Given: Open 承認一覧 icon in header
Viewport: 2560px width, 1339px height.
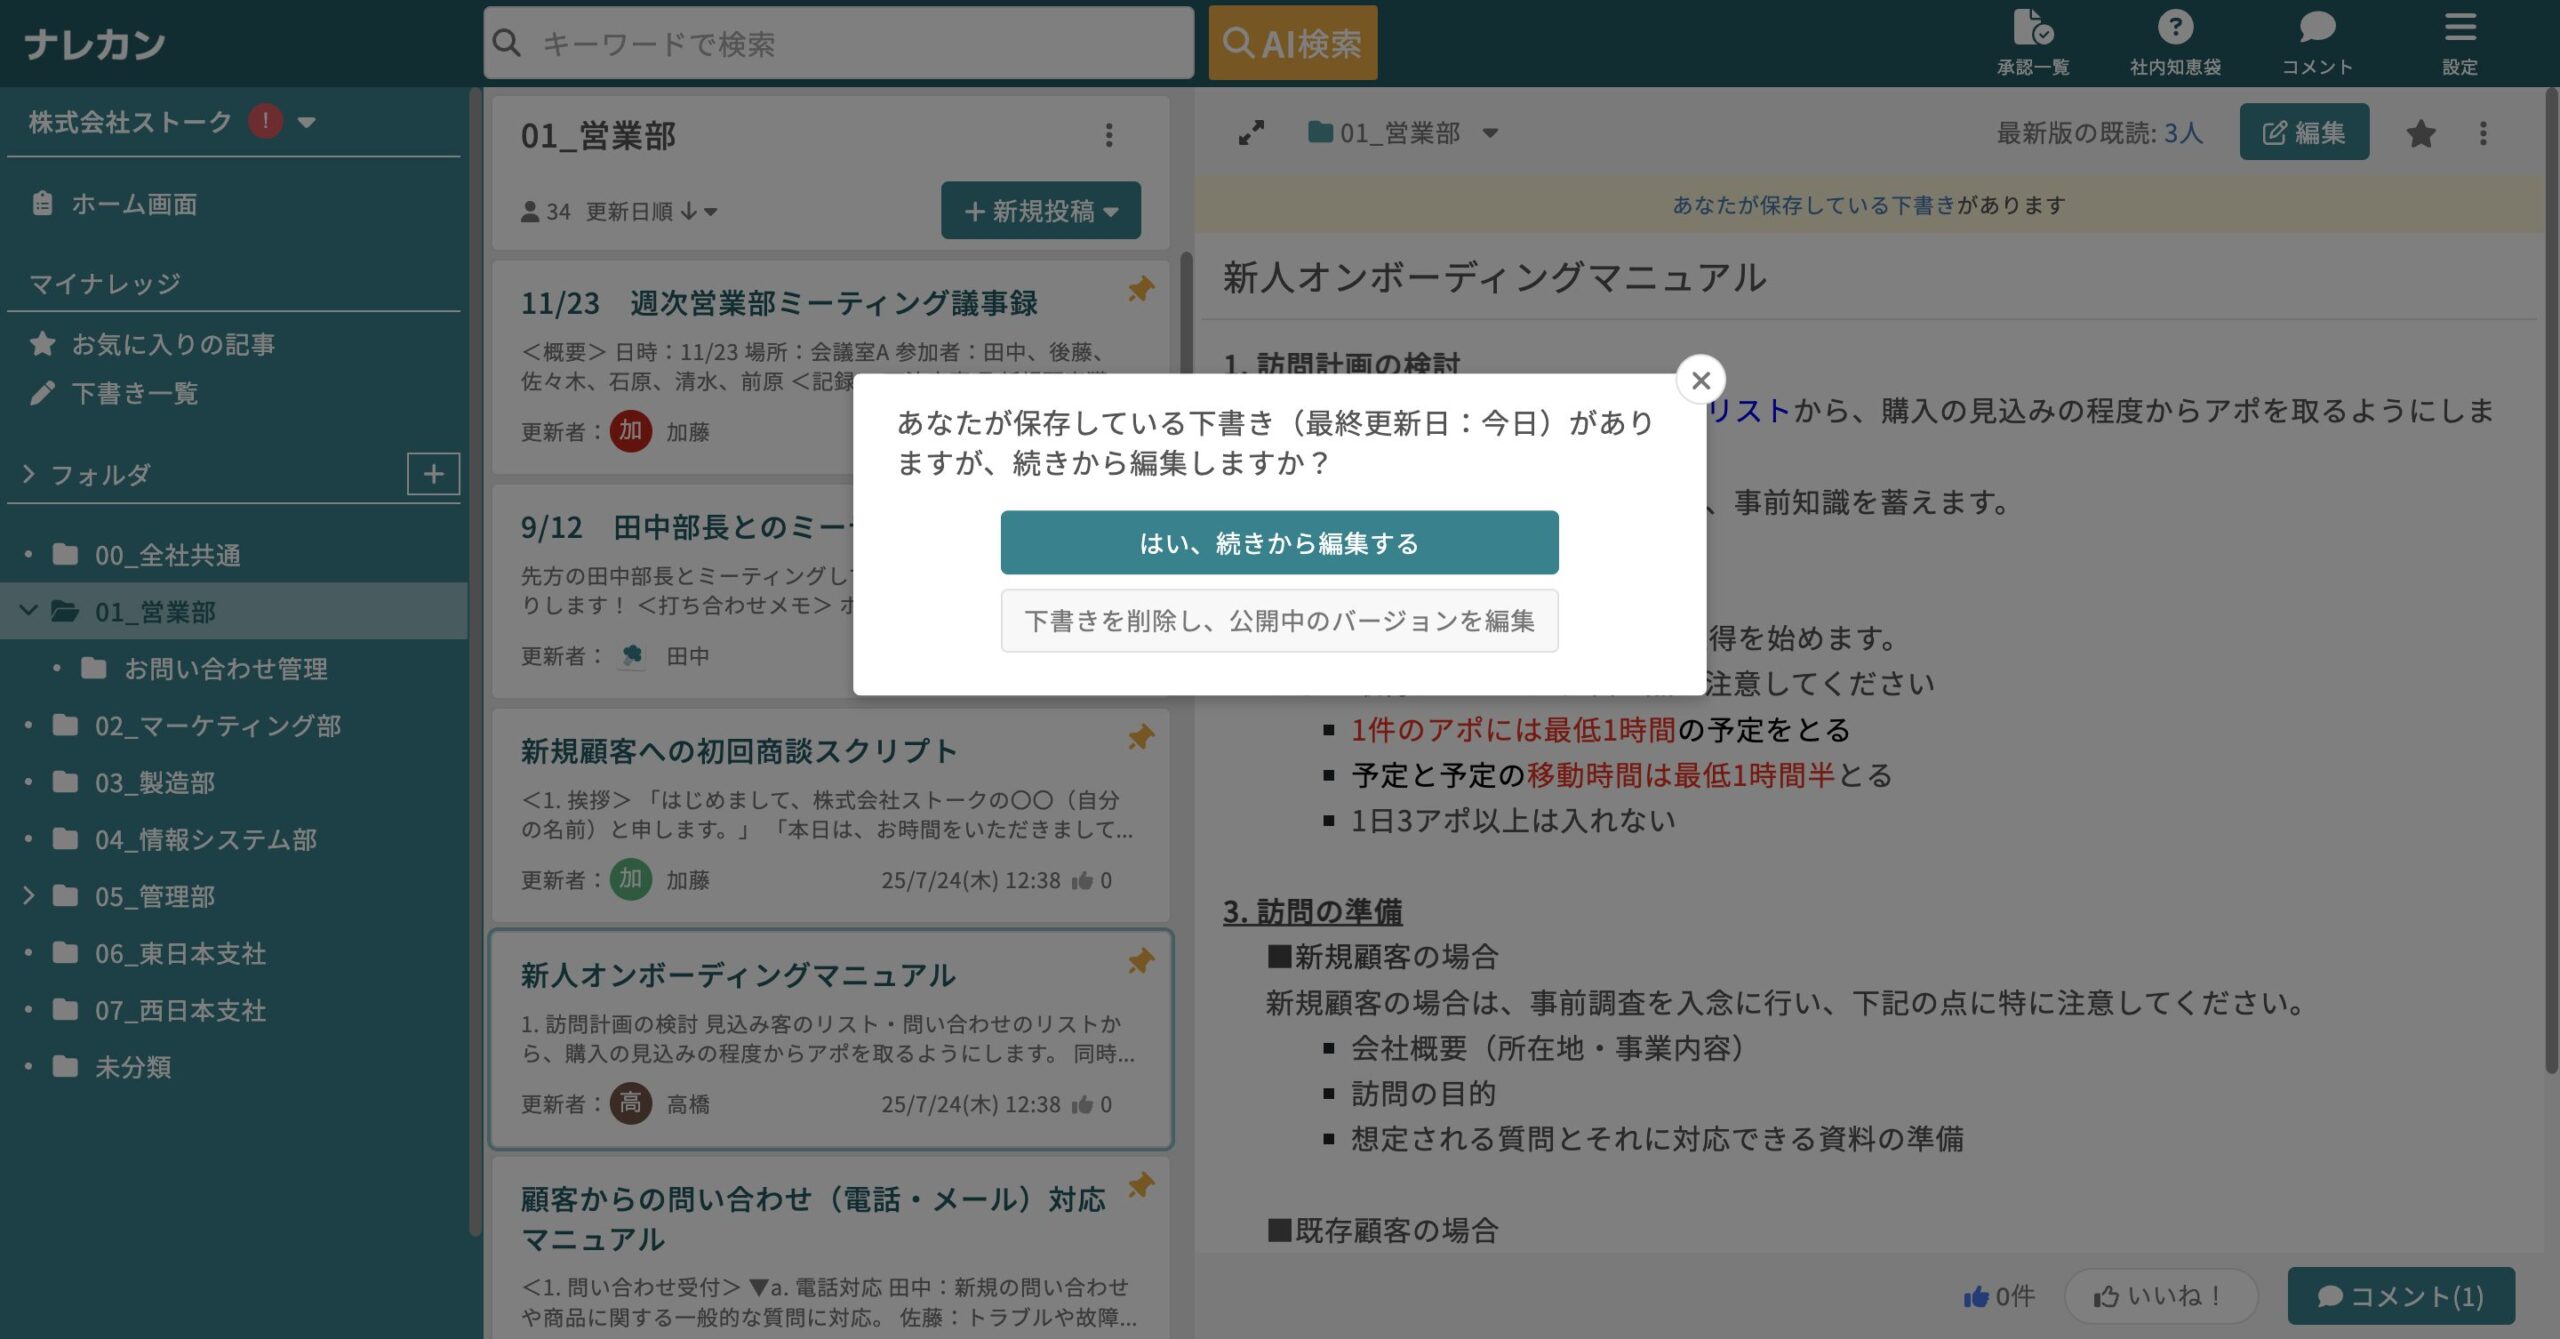Looking at the screenshot, I should pyautogui.click(x=2032, y=42).
